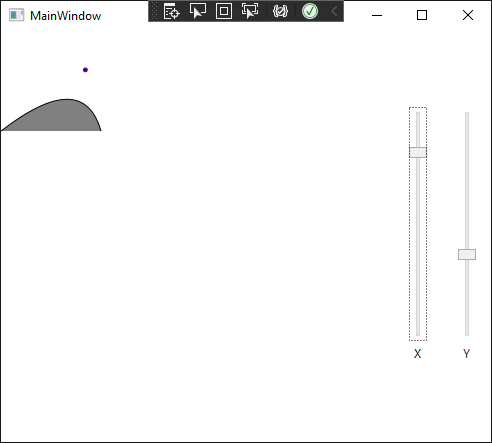Click the purple dot control point
Screen dimensions: 492x443
85,70
